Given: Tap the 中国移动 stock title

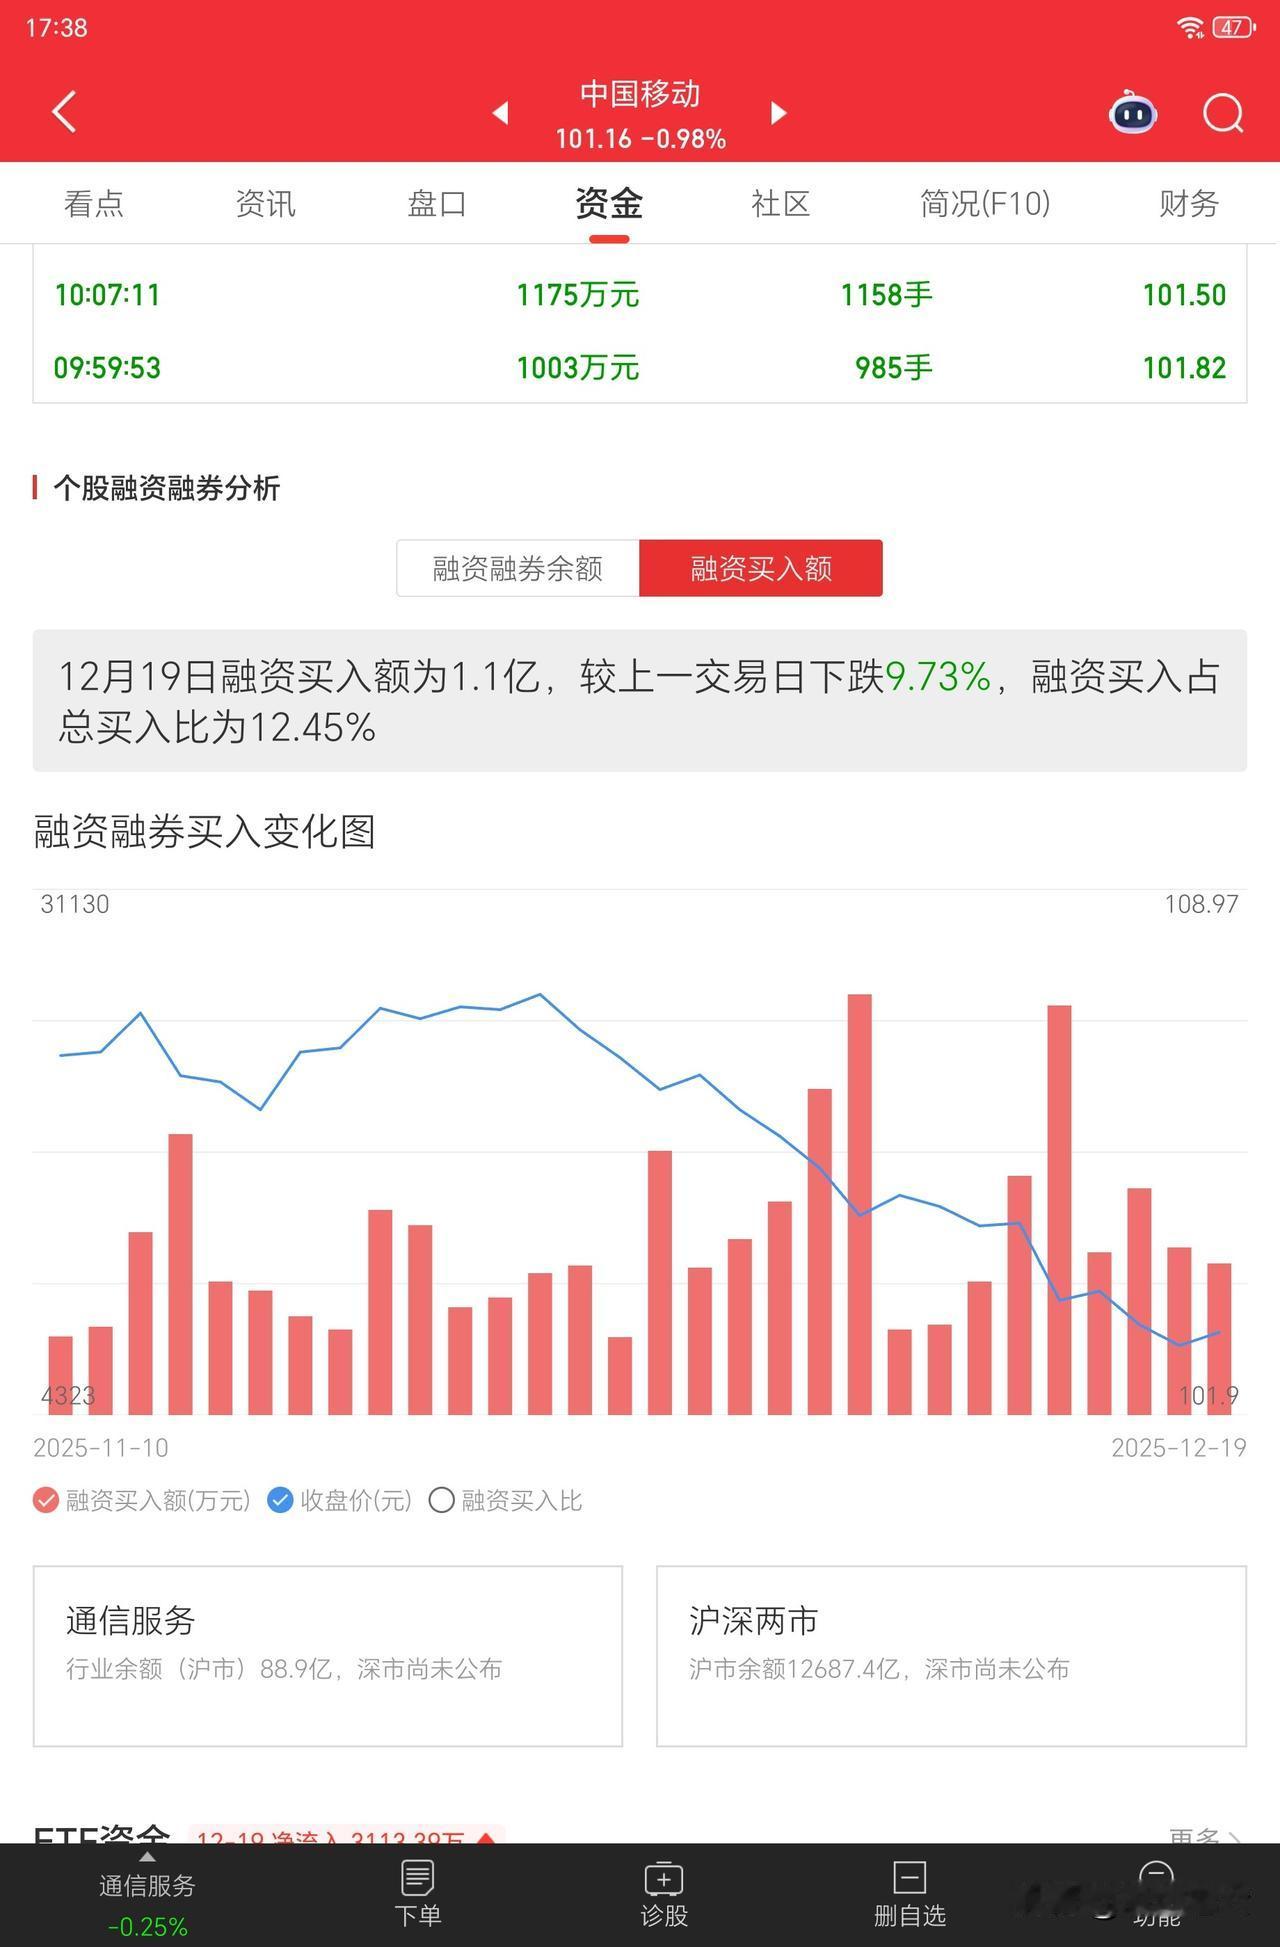Looking at the screenshot, I should (640, 94).
